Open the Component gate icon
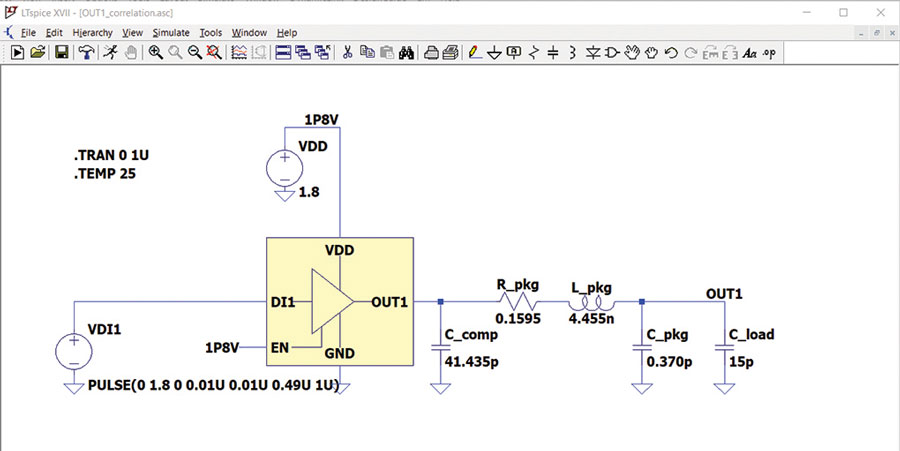The height and width of the screenshot is (451, 900). (612, 53)
